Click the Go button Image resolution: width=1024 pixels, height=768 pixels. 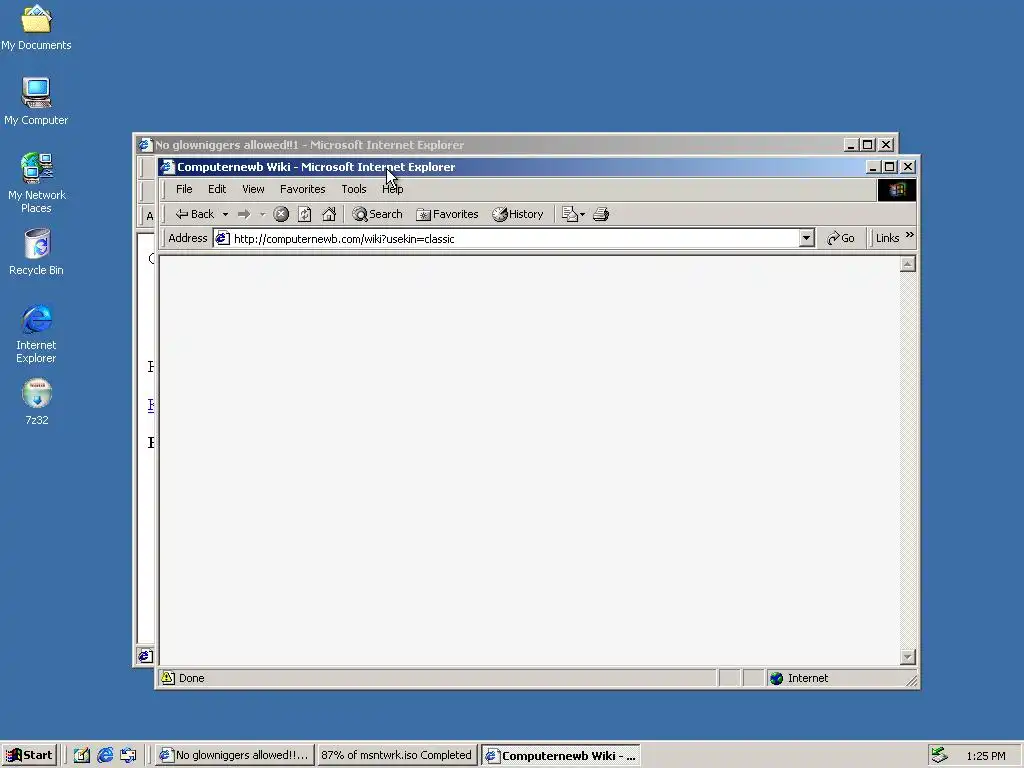tap(841, 238)
